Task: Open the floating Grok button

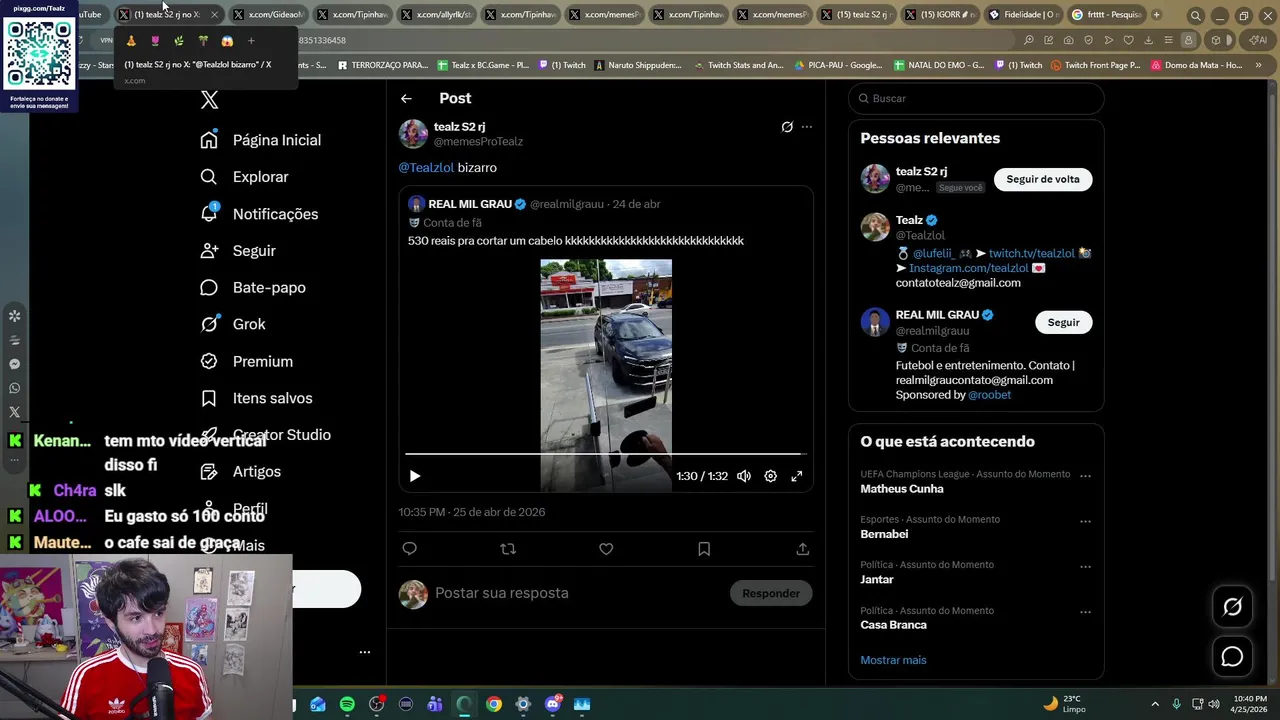Action: pyautogui.click(x=1232, y=606)
